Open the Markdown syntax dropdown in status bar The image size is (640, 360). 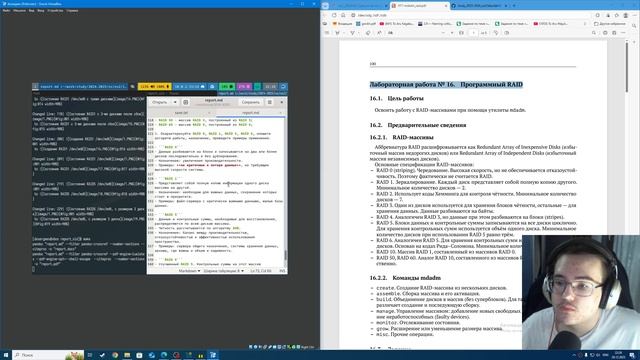(x=190, y=271)
